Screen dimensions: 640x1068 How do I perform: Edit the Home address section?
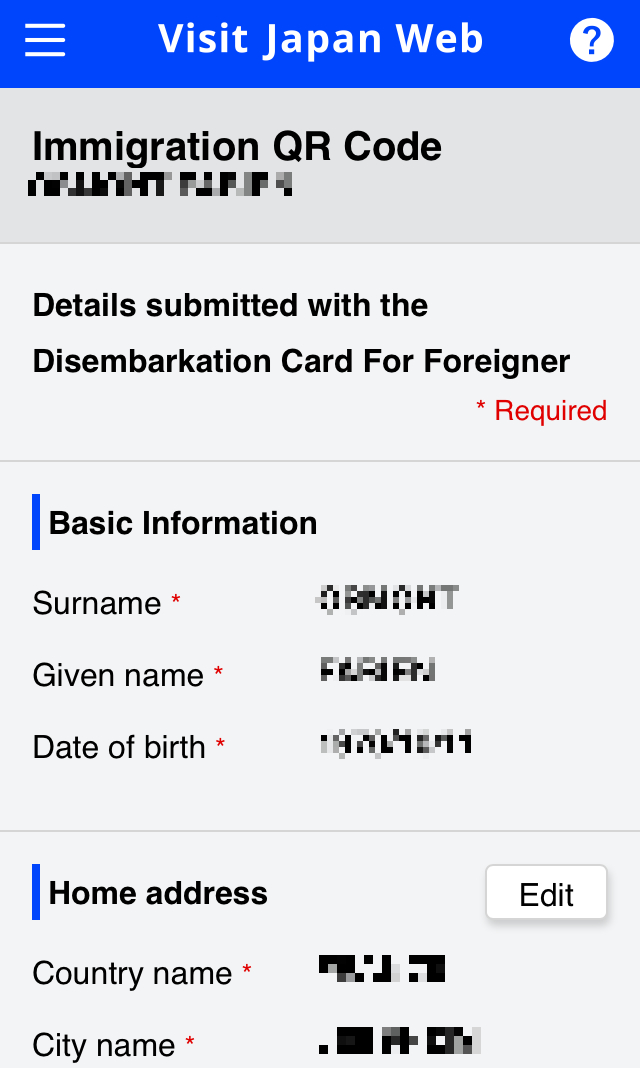click(546, 893)
